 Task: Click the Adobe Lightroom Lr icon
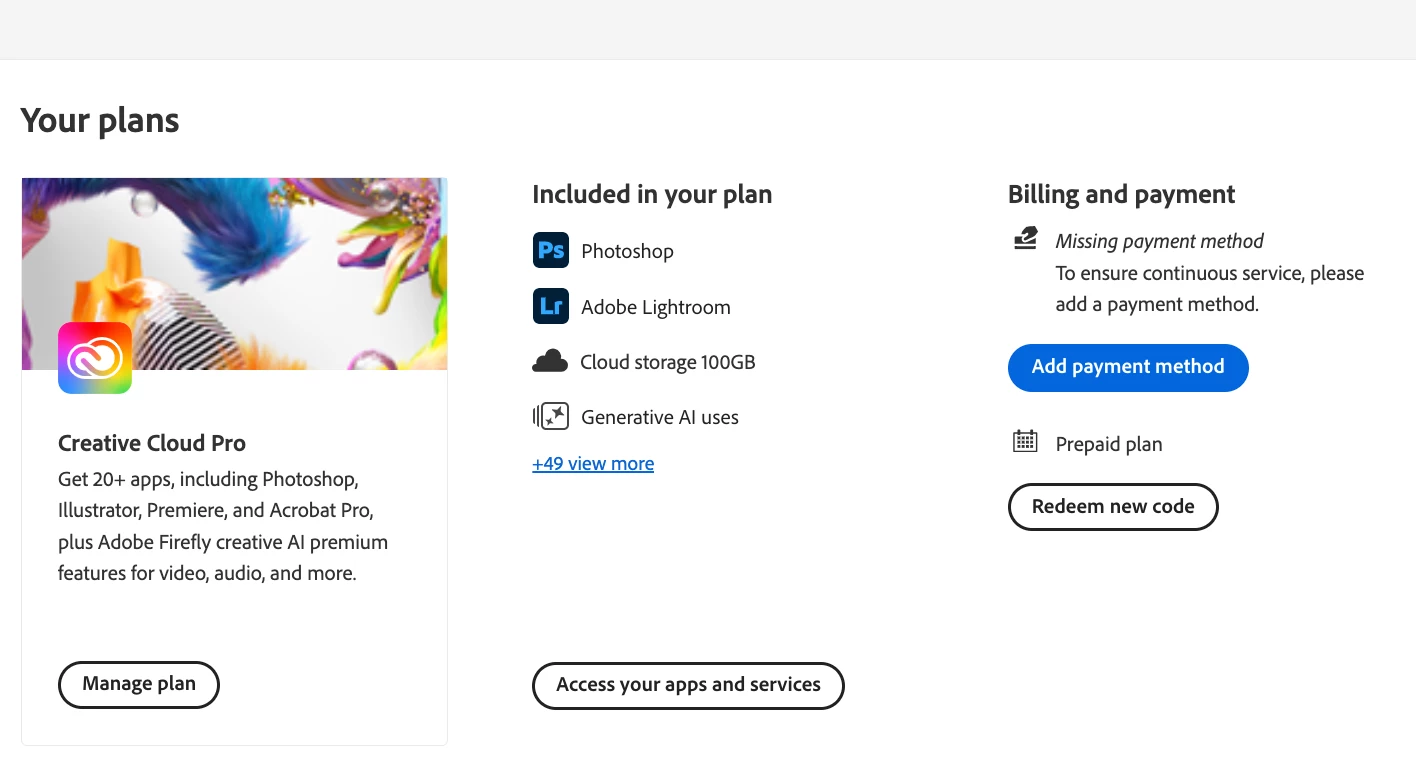[x=550, y=306]
